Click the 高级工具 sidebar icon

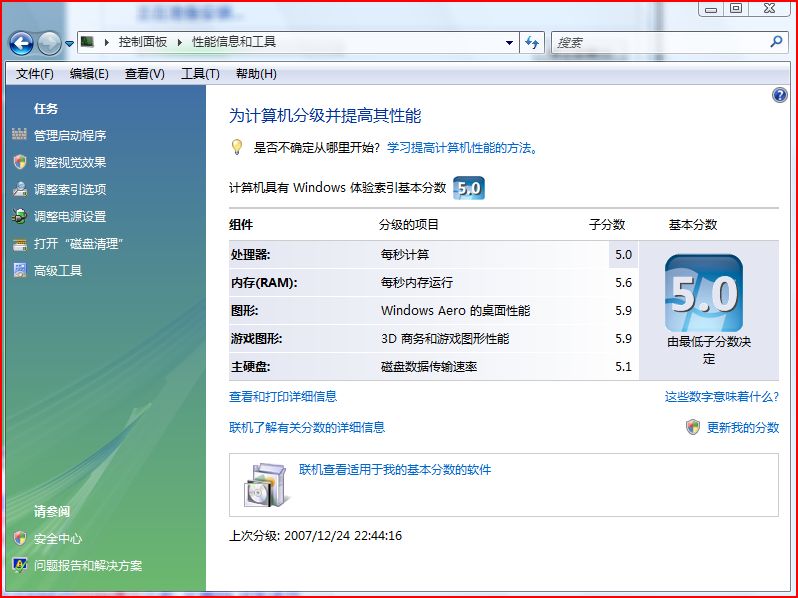tap(19, 270)
